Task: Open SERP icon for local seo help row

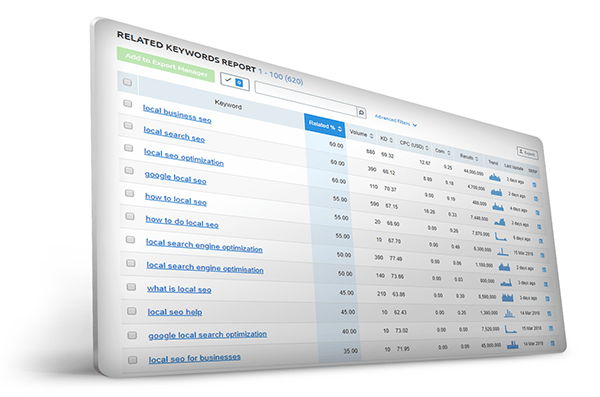Action: 549,314
